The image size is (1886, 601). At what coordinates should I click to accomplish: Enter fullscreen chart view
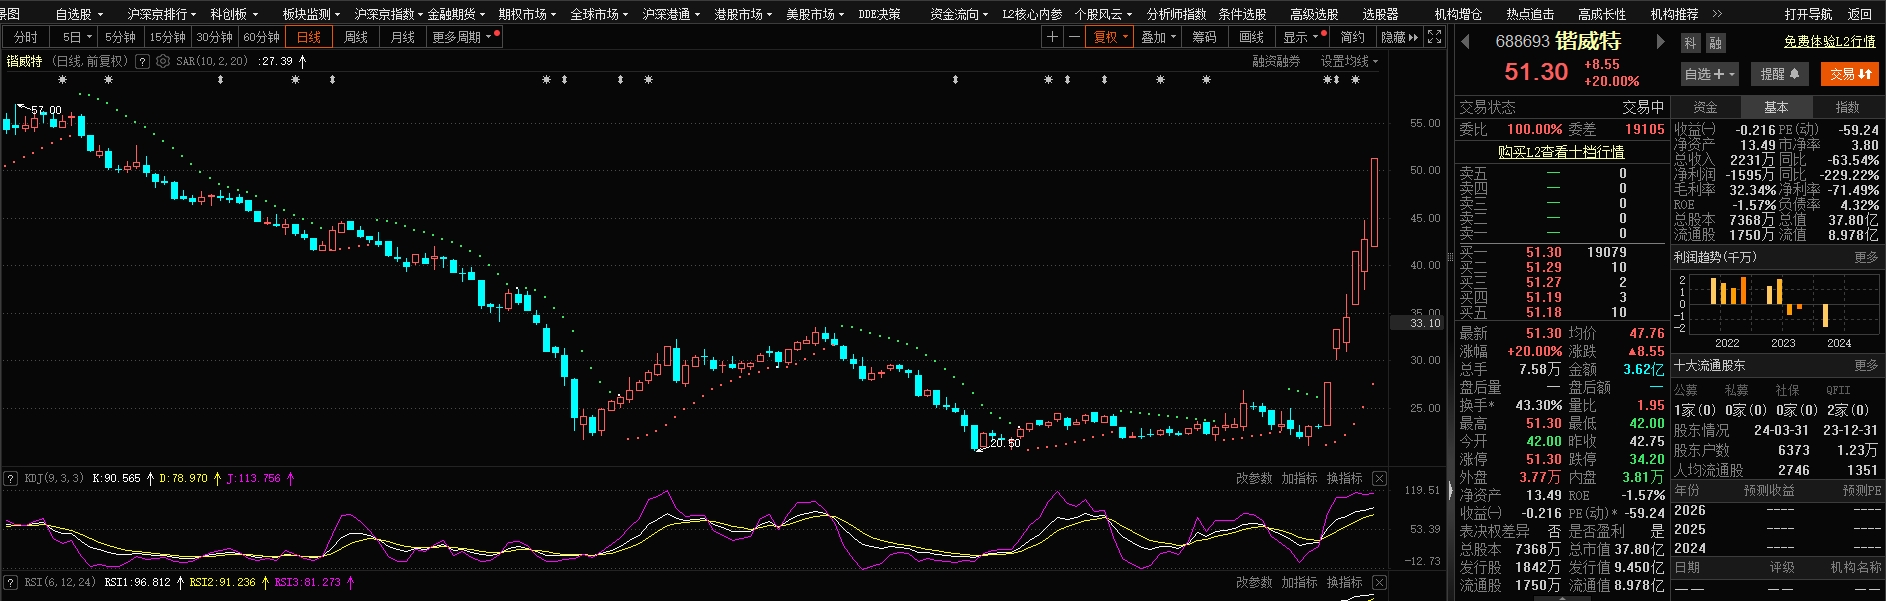click(x=1434, y=37)
